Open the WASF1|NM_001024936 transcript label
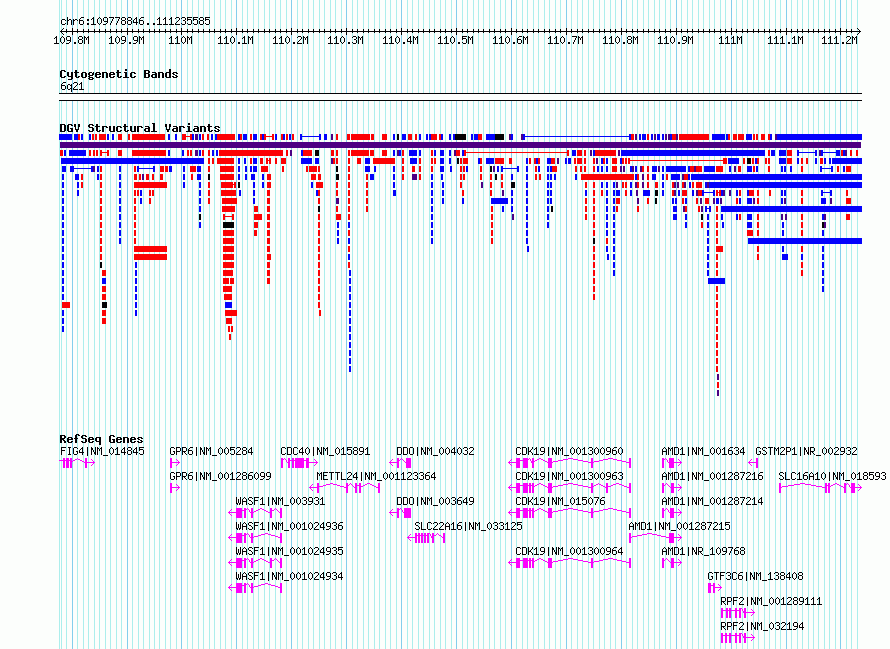The height and width of the screenshot is (649, 890). coord(289,526)
